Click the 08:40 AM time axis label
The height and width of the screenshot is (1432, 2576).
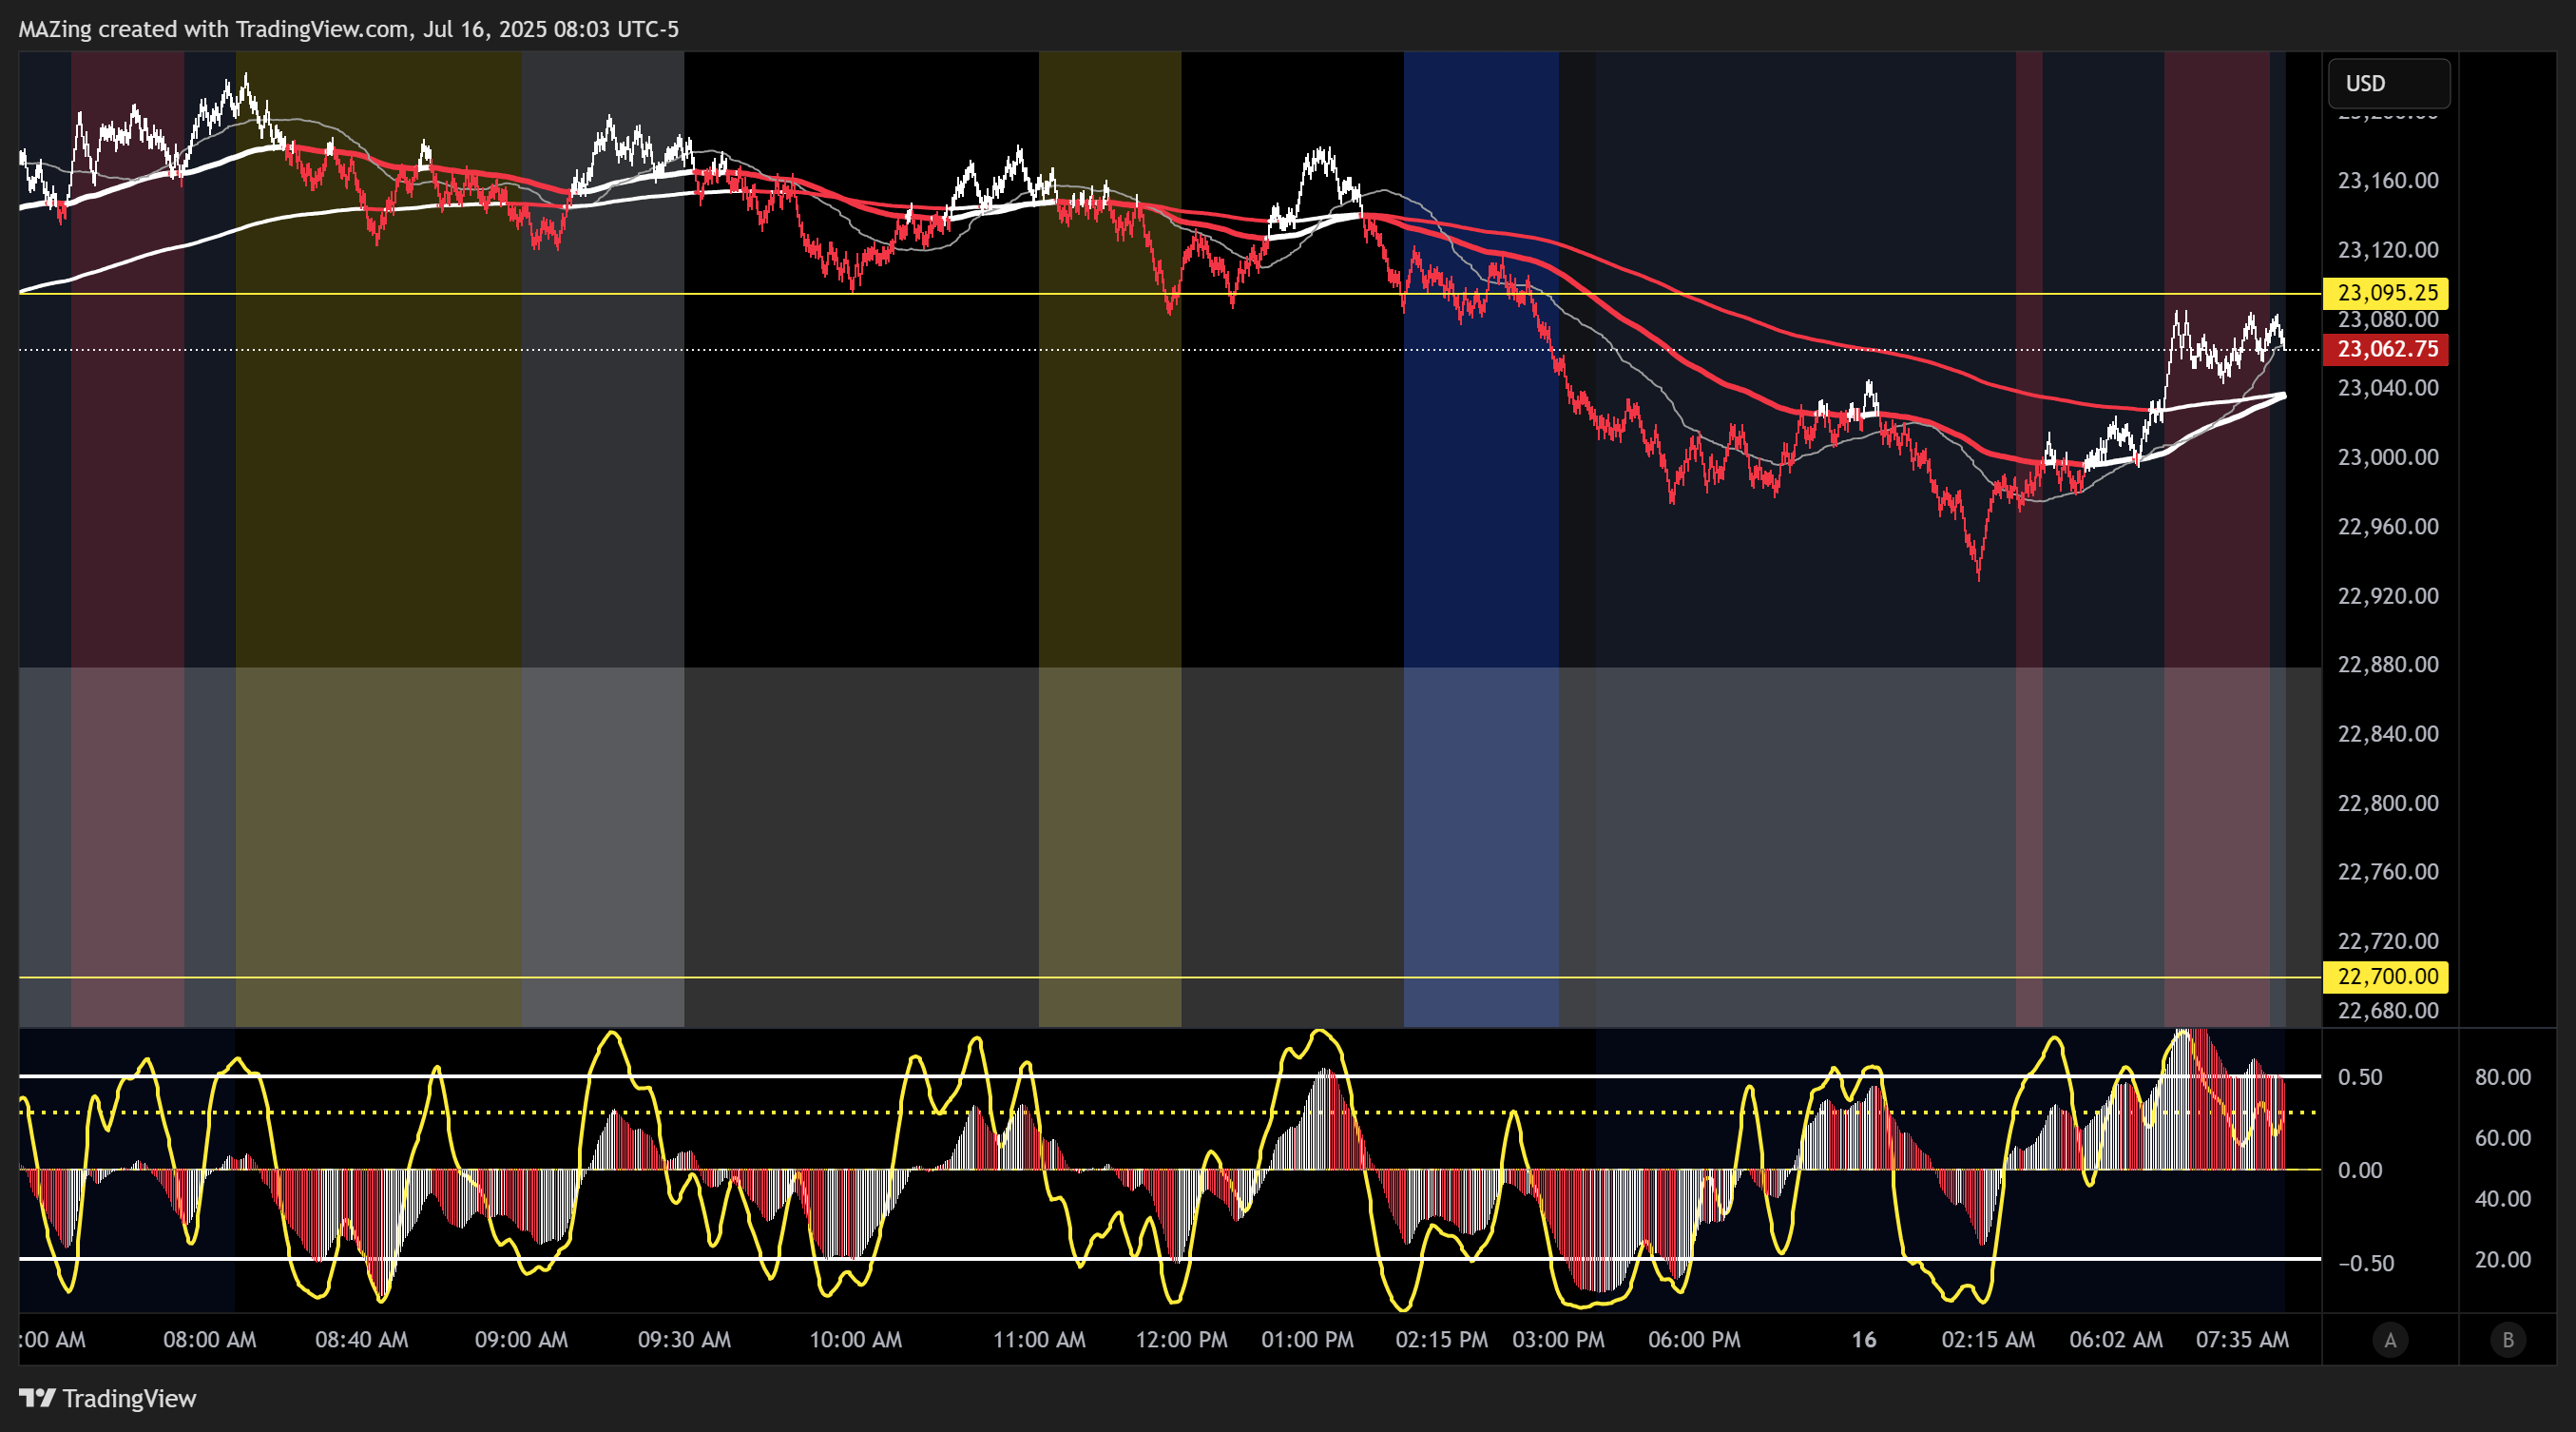coord(362,1340)
